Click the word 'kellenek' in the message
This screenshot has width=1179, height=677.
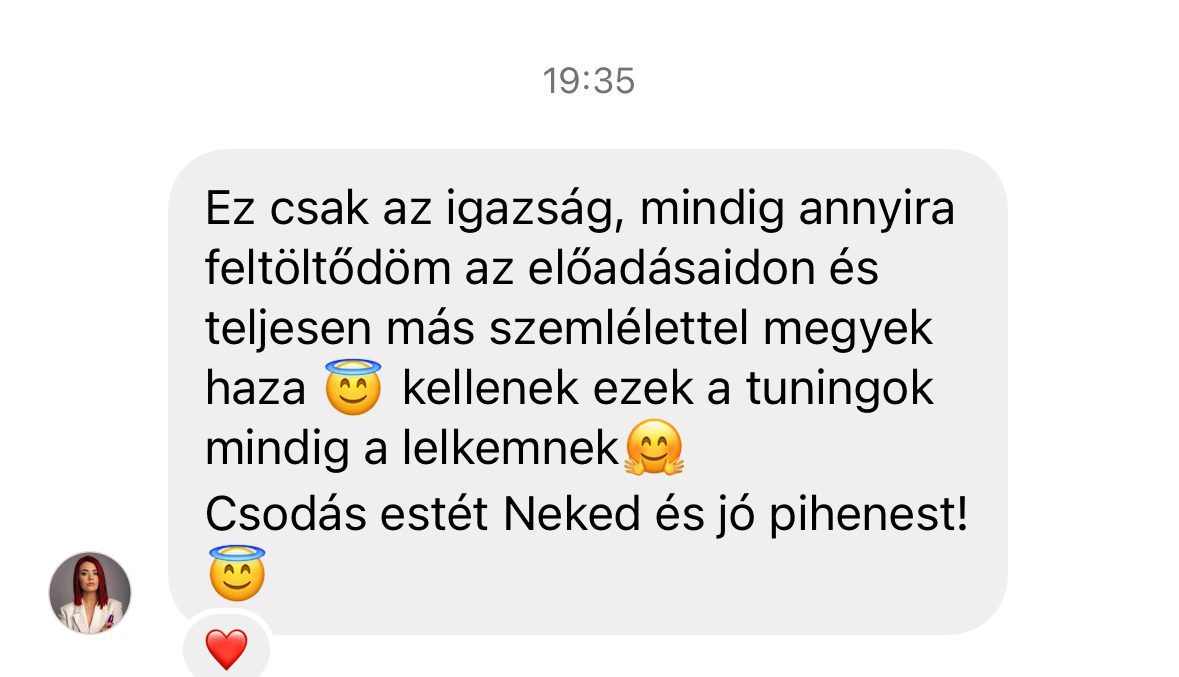coord(491,389)
